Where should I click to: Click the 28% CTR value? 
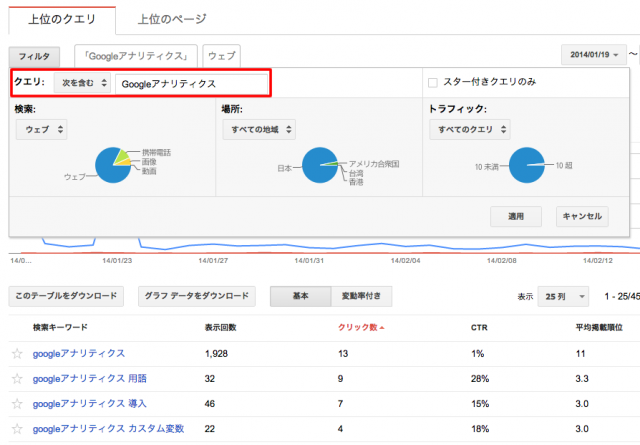pyautogui.click(x=480, y=379)
